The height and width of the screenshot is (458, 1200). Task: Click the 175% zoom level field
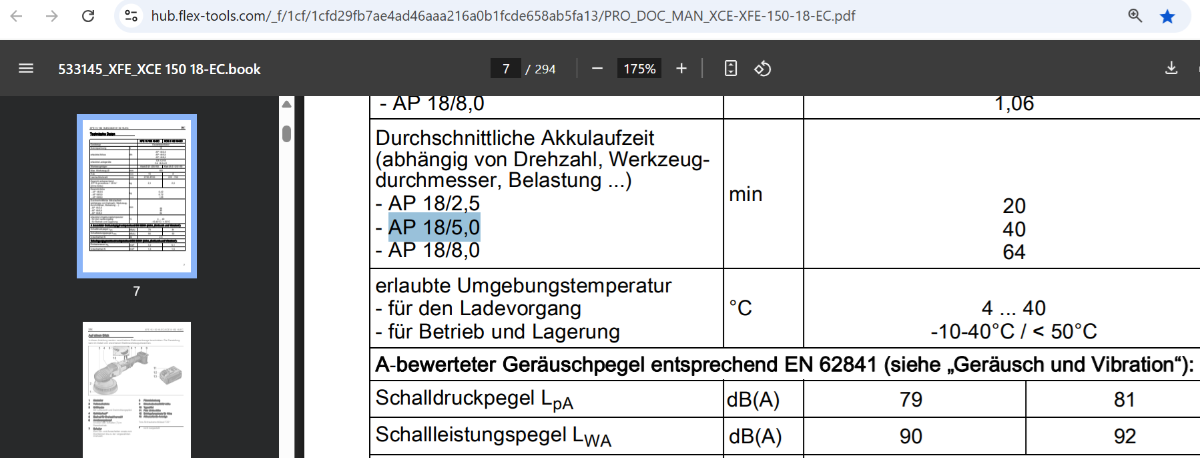639,69
